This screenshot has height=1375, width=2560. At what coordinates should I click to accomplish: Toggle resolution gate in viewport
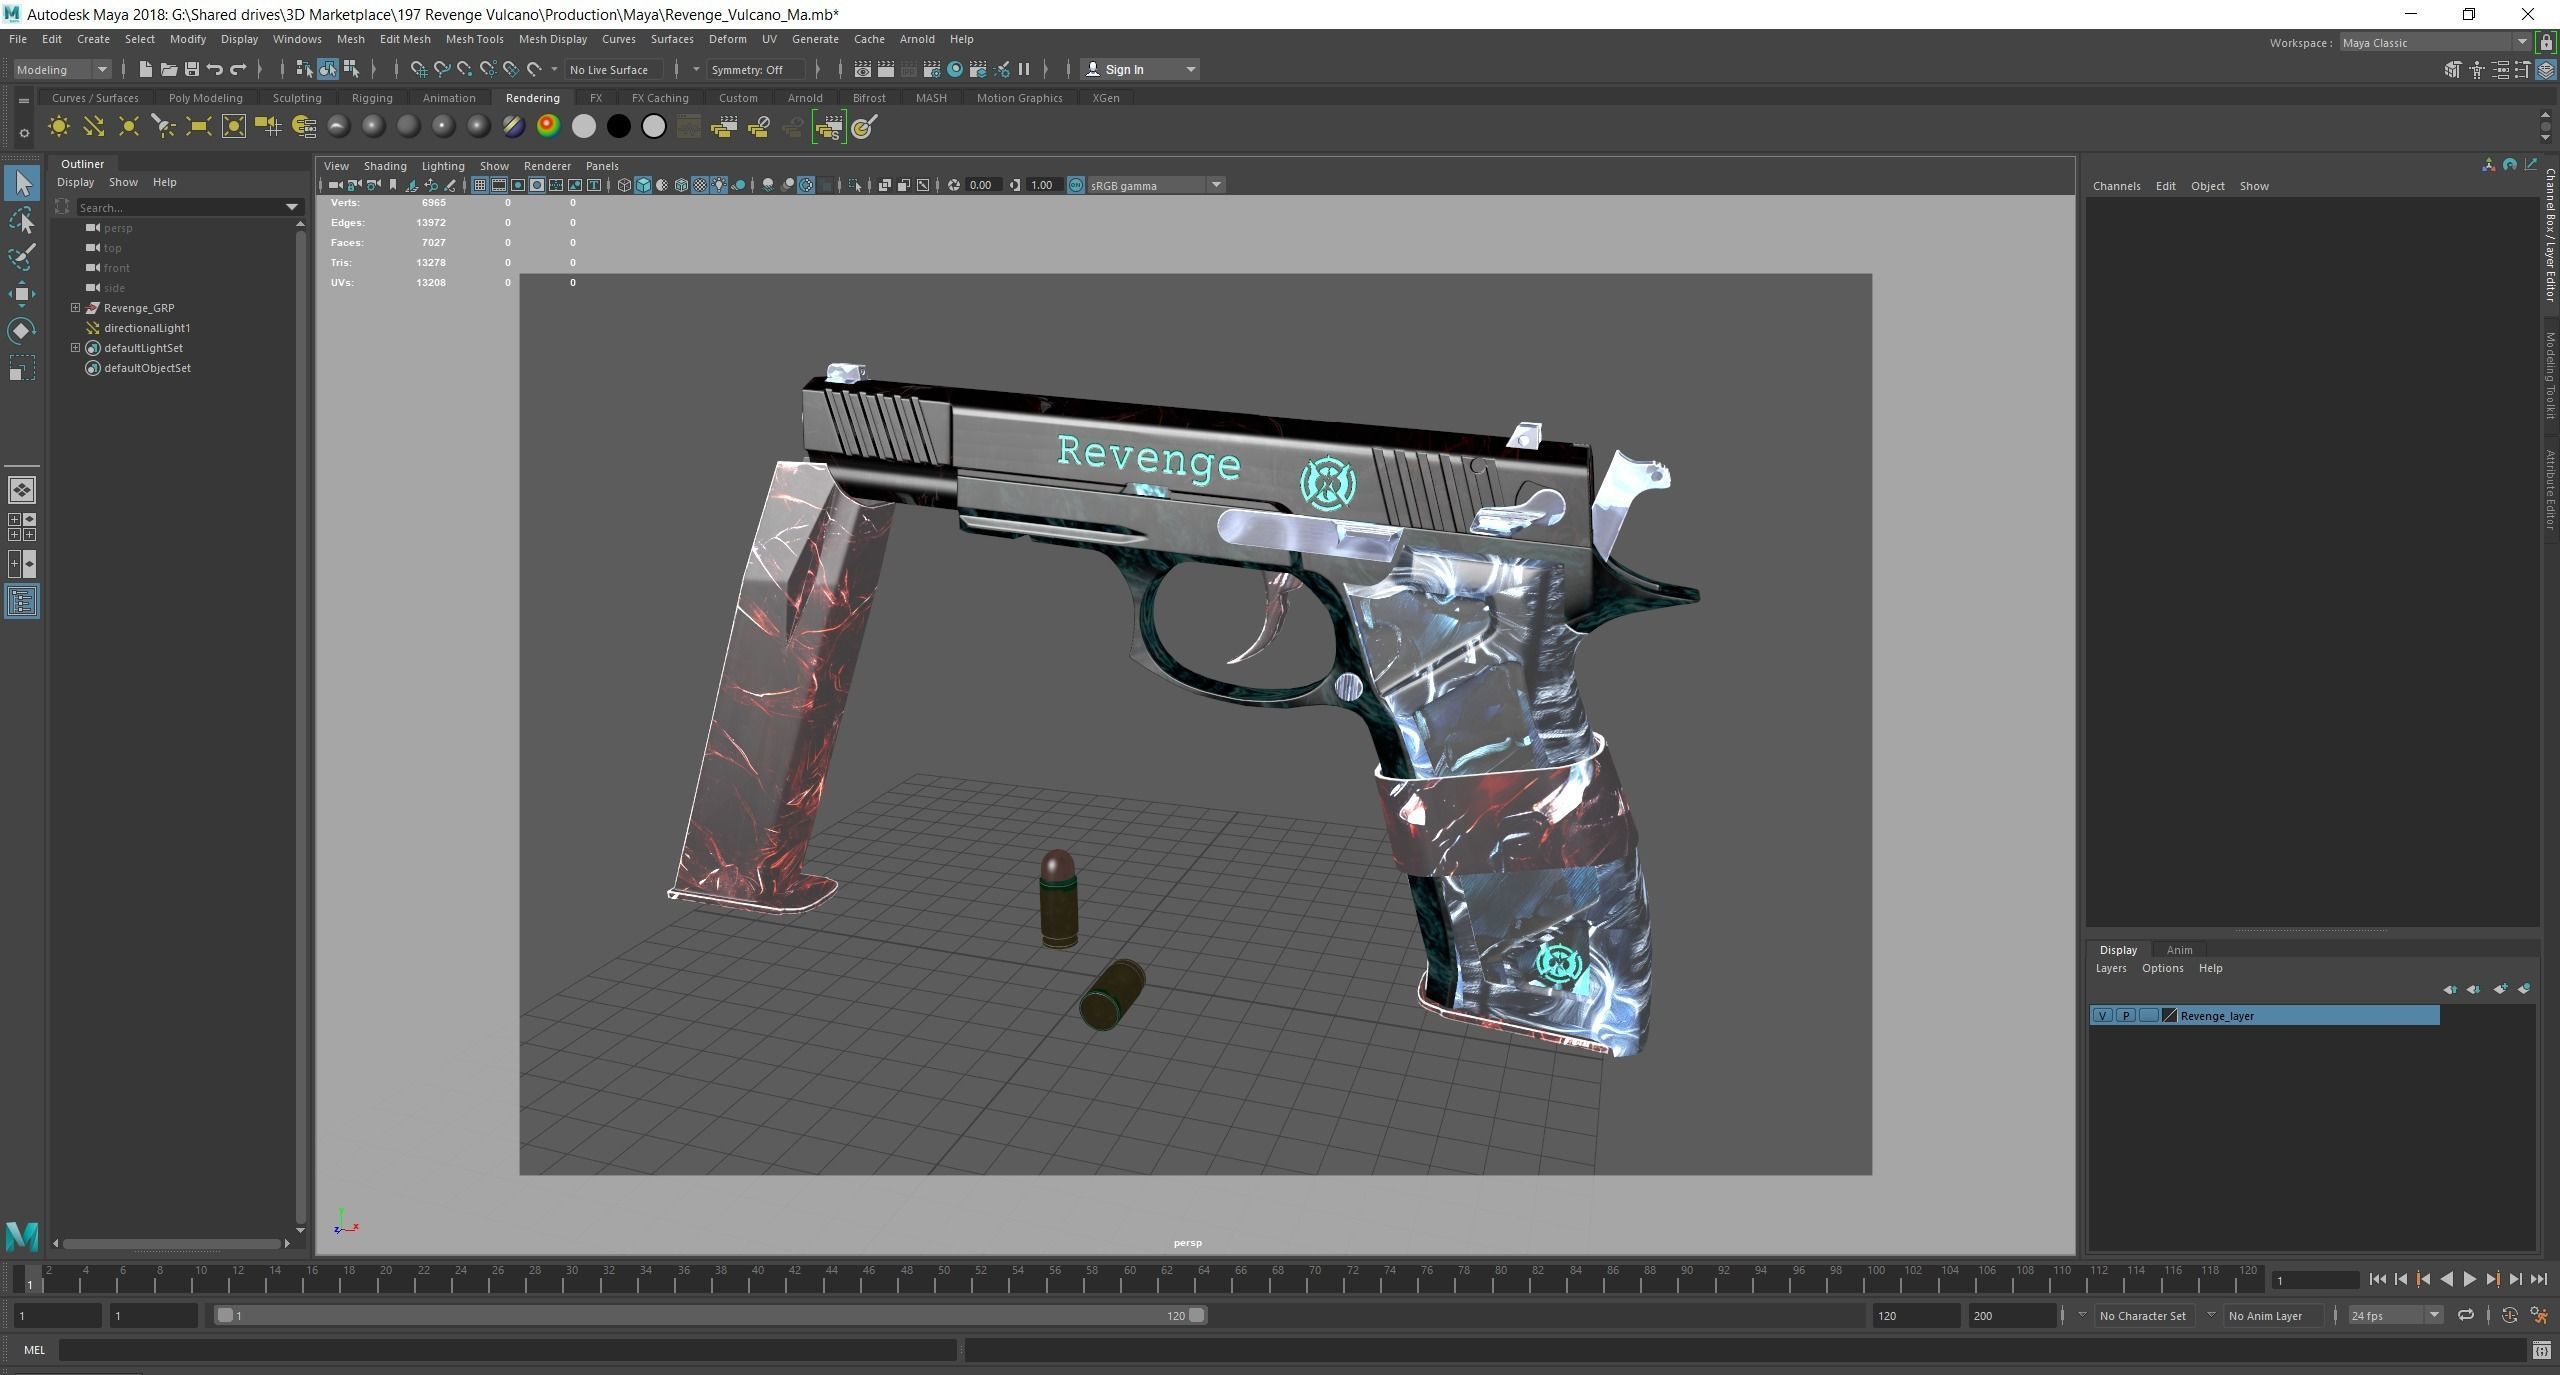tap(518, 185)
